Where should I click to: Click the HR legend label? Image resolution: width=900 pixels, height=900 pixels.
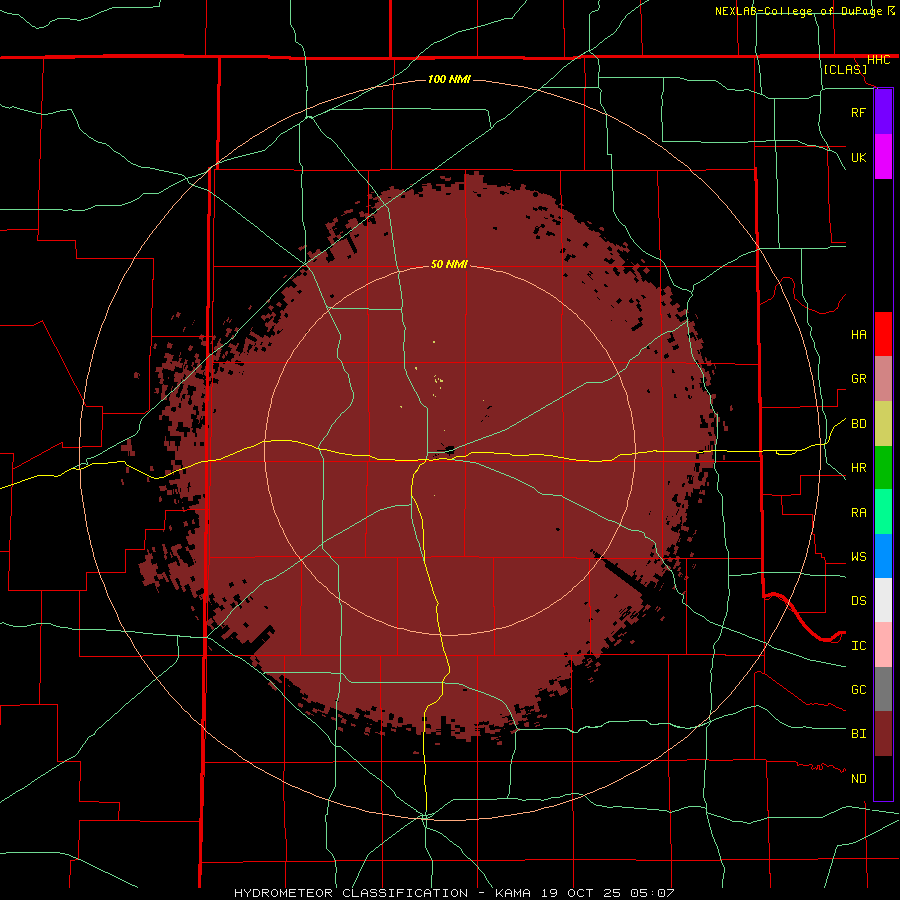pyautogui.click(x=858, y=468)
